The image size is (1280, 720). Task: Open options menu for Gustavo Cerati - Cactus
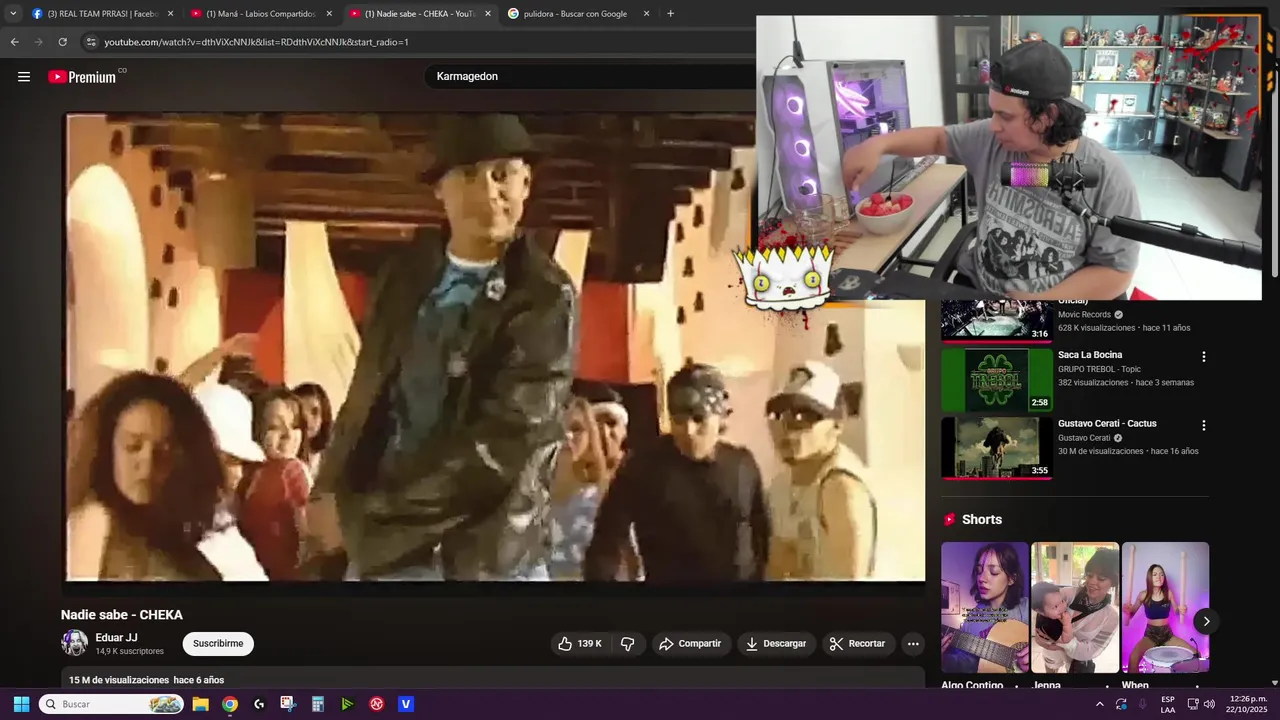click(x=1204, y=425)
